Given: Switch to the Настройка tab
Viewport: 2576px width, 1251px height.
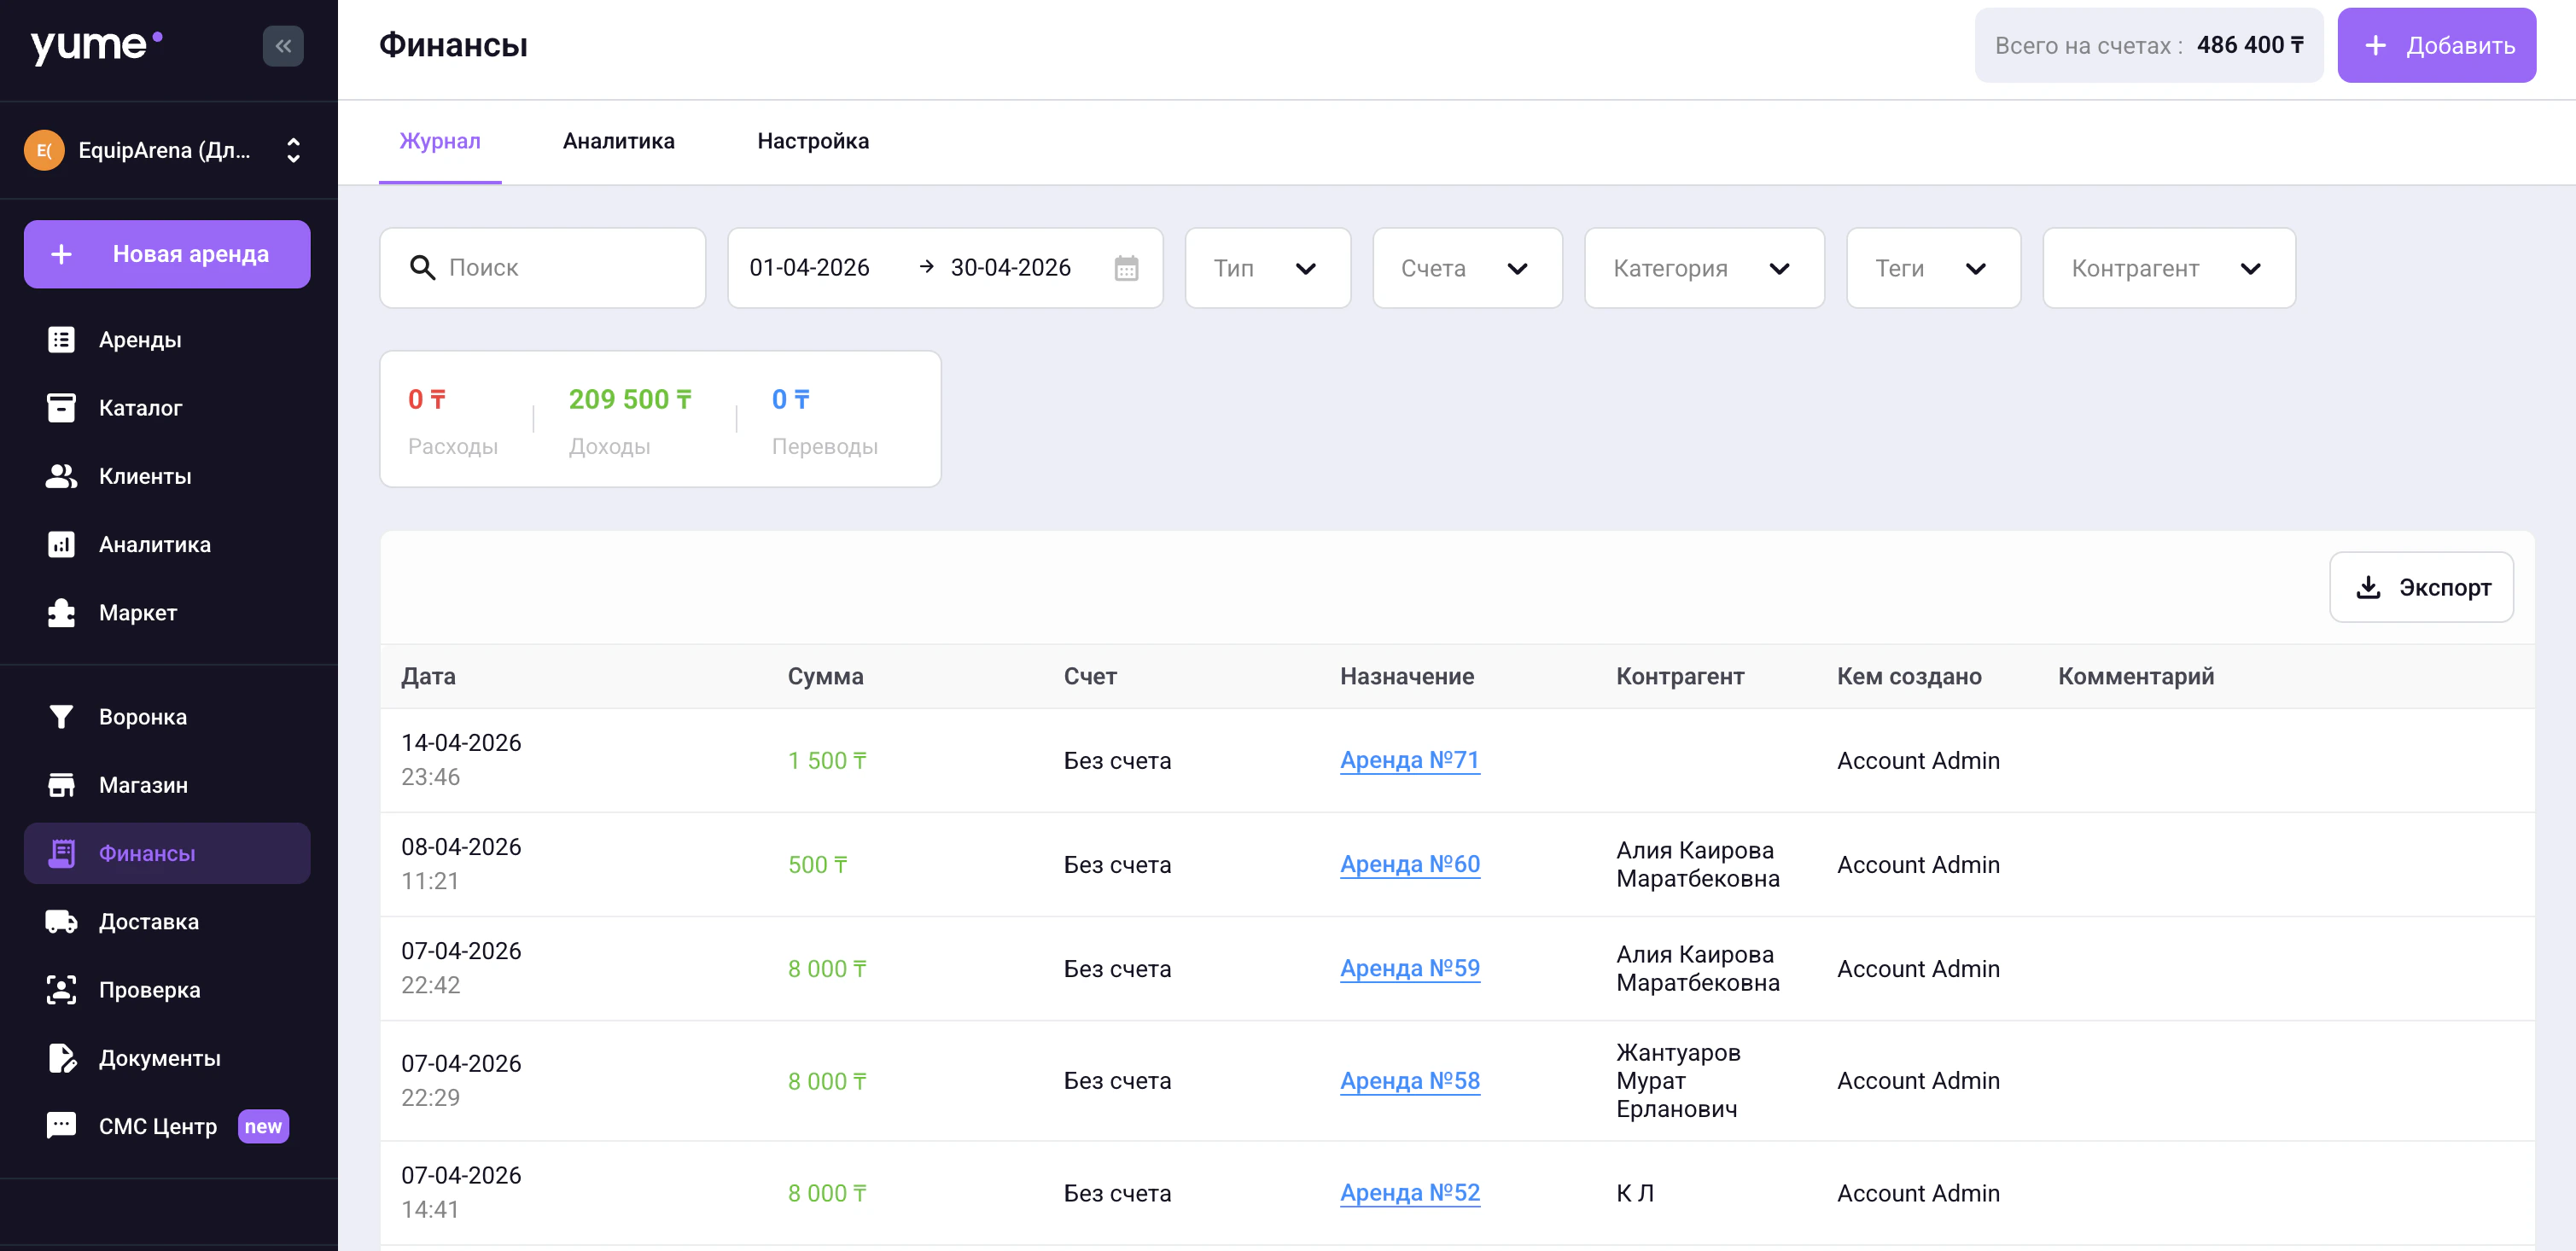Looking at the screenshot, I should click(812, 141).
